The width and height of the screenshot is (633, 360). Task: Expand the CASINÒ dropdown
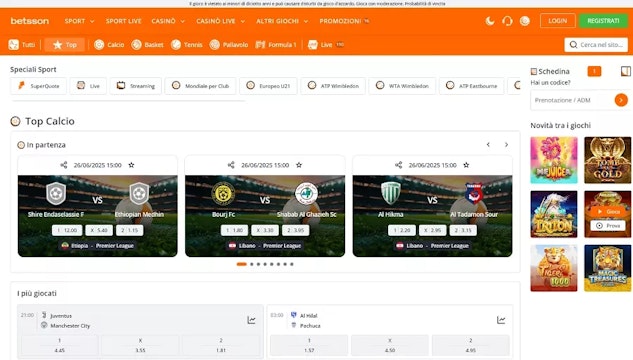[x=168, y=21]
